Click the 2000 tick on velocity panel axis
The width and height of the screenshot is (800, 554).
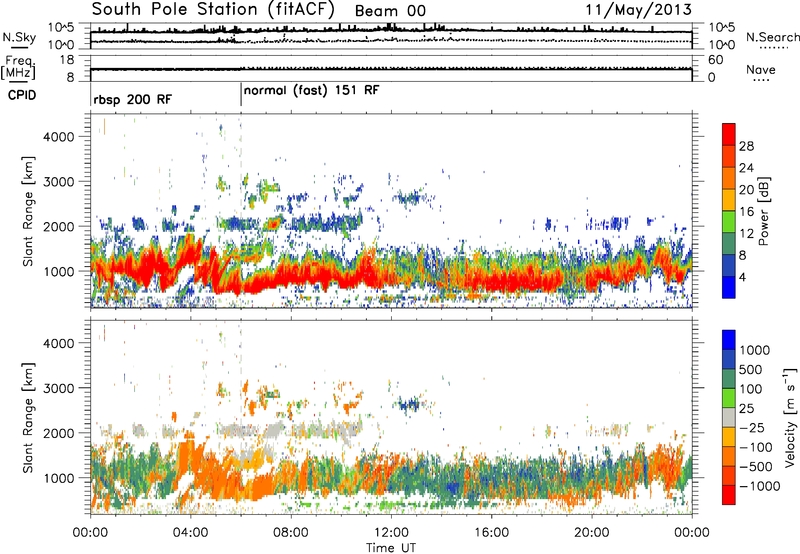[x=58, y=433]
